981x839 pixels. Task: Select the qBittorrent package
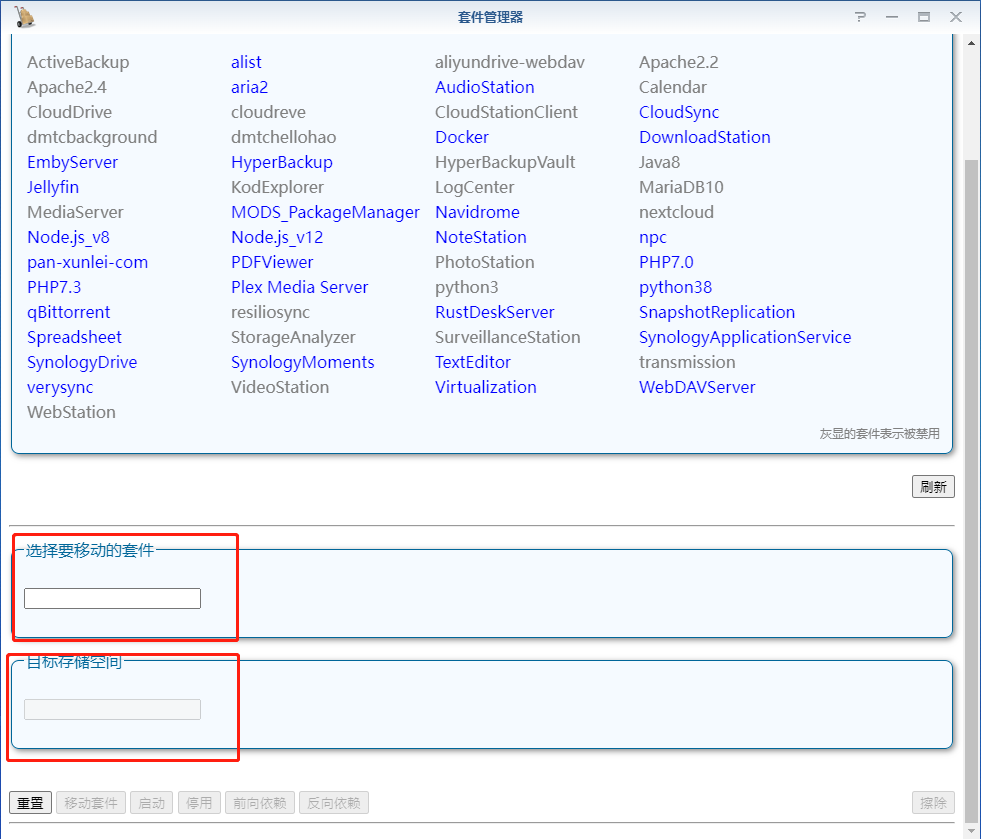(68, 312)
